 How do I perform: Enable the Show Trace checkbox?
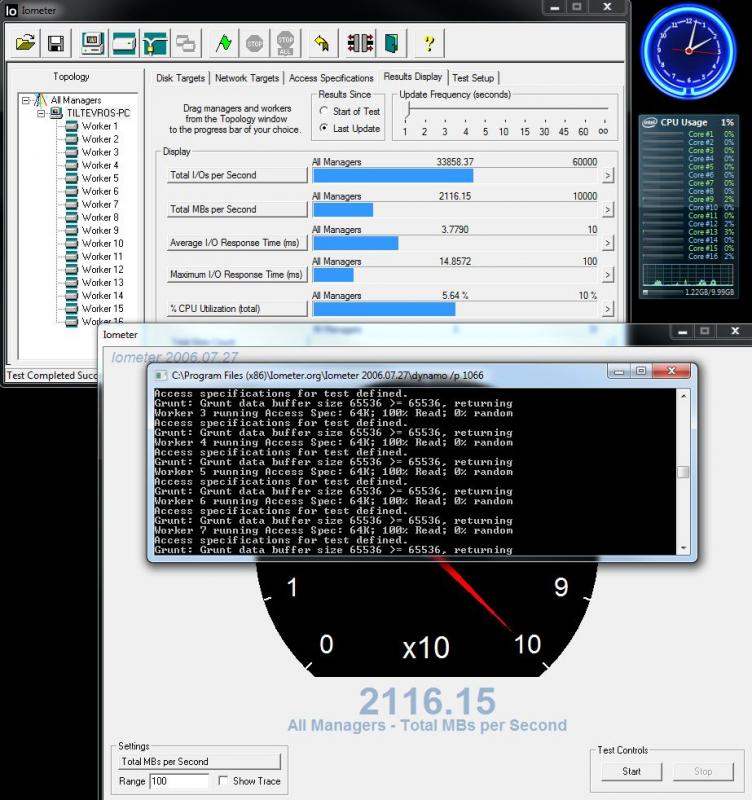pos(222,781)
